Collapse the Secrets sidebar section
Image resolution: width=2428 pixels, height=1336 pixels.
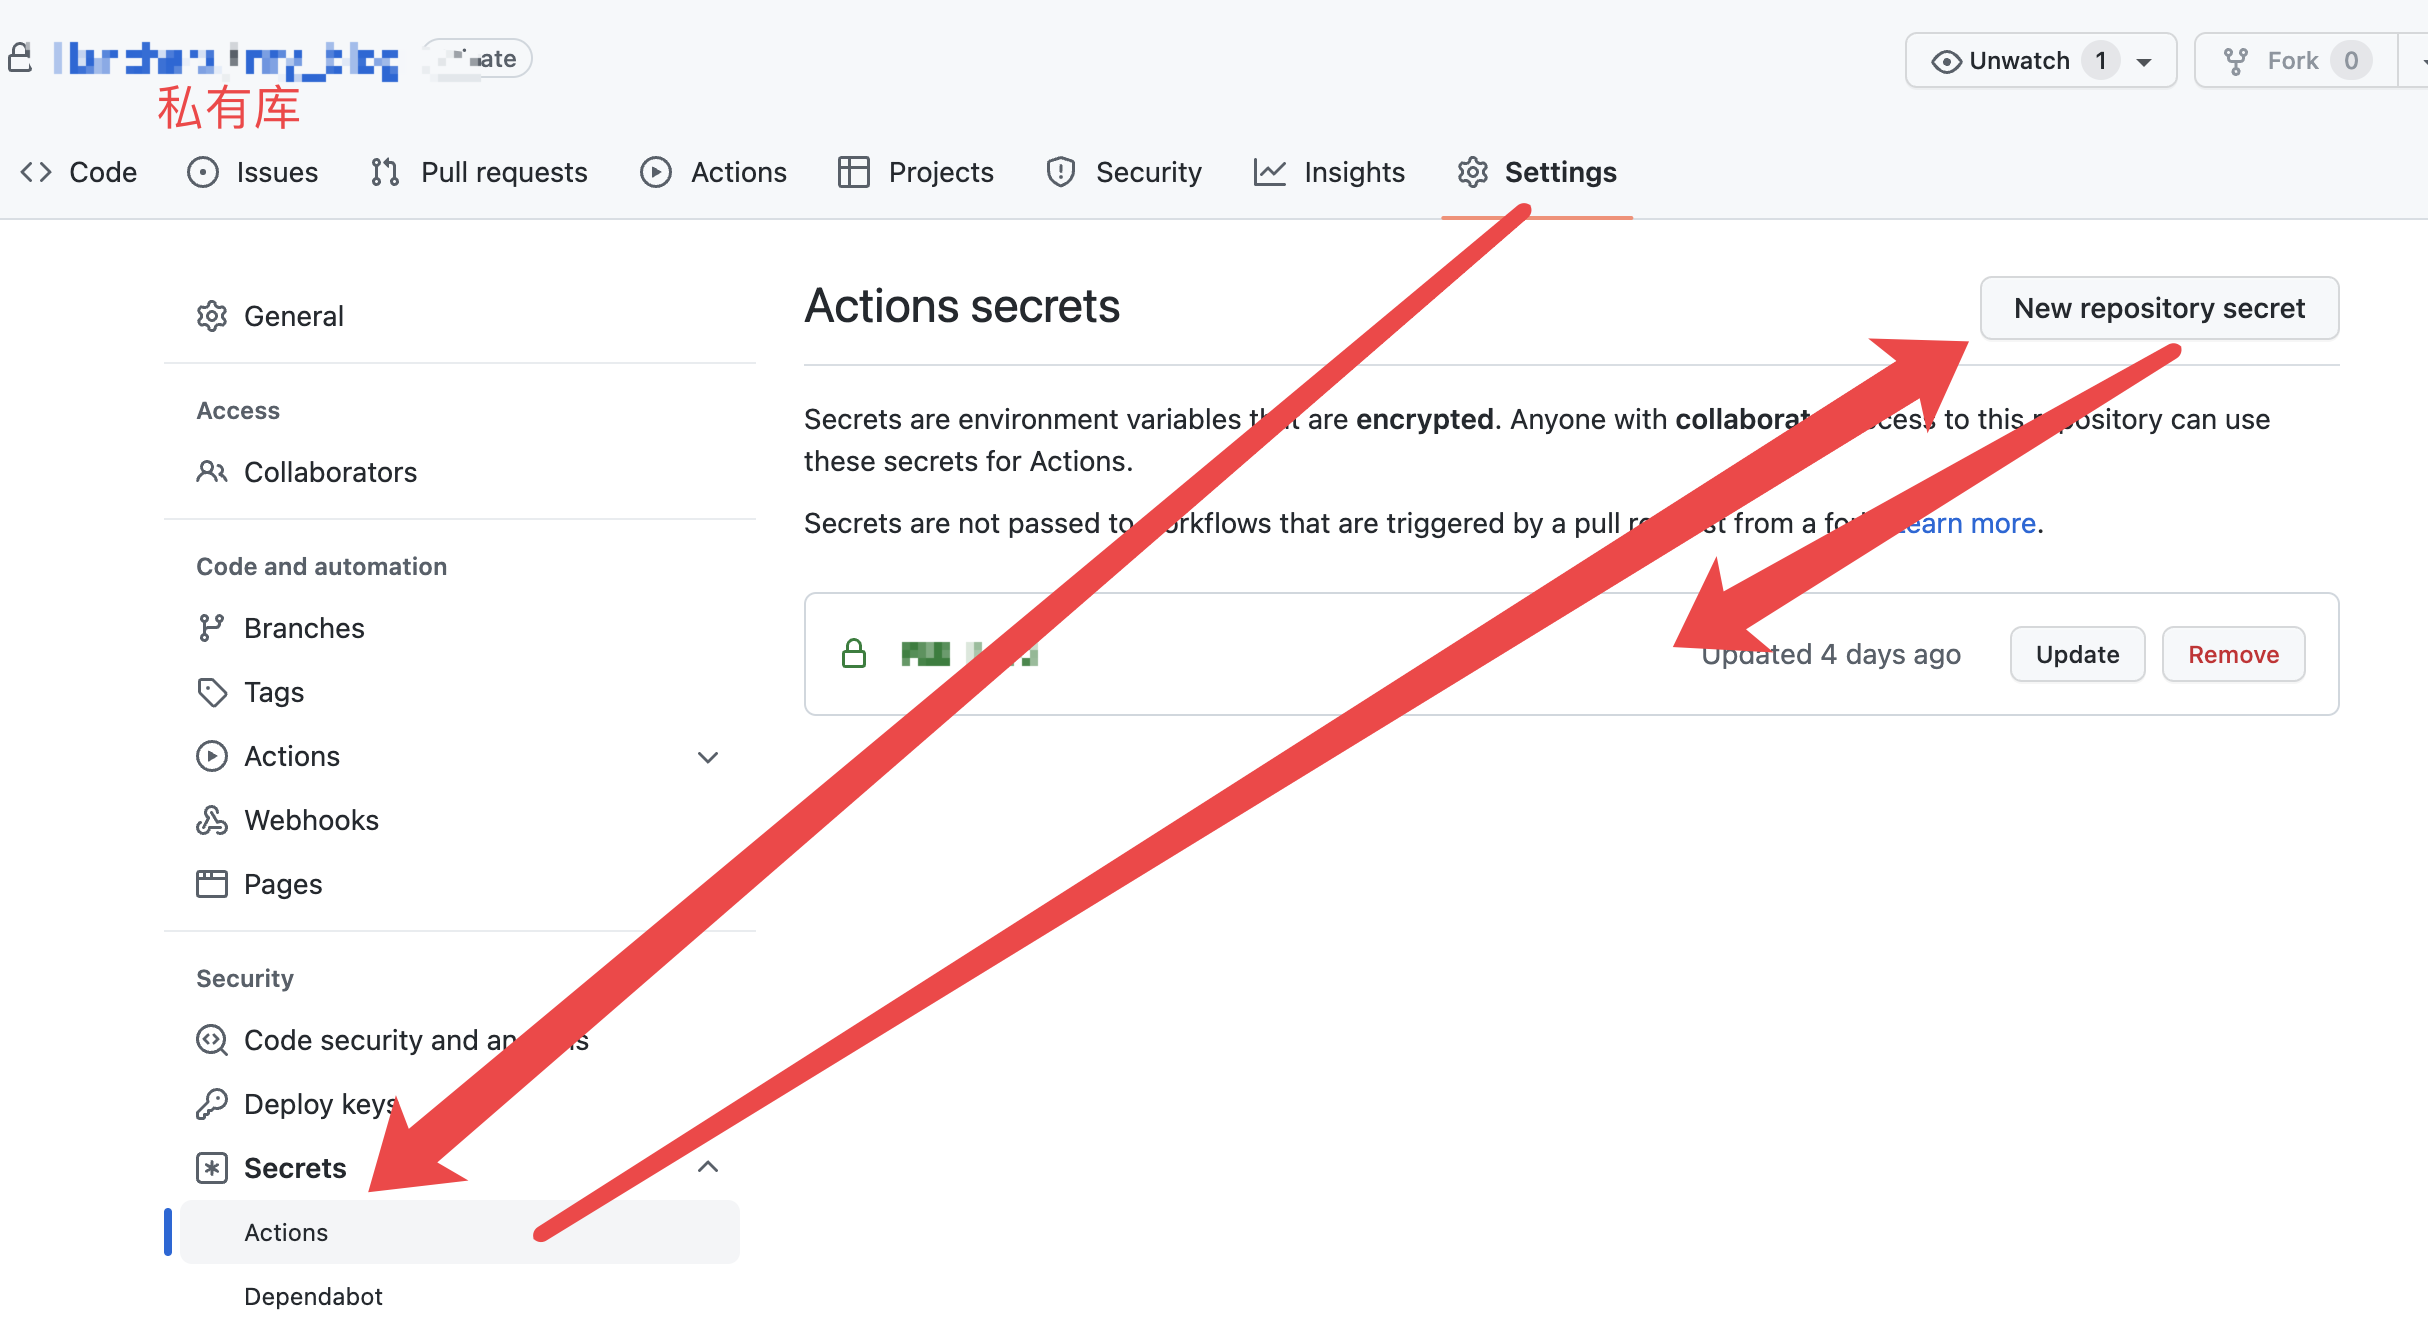point(708,1167)
